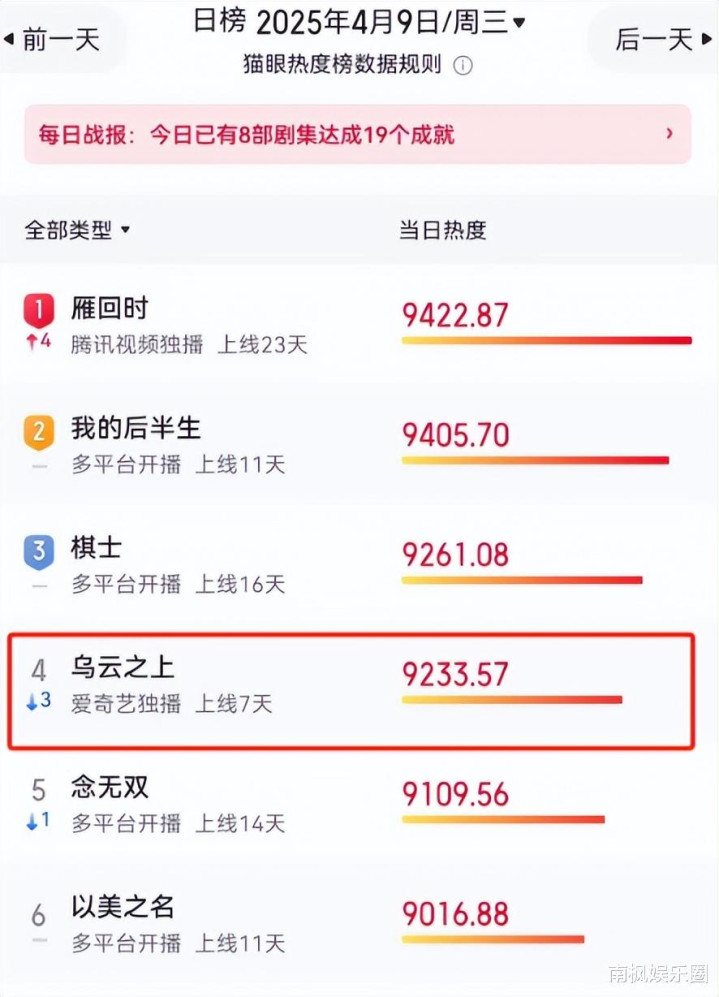Click the 当日热度 column header

pyautogui.click(x=443, y=230)
